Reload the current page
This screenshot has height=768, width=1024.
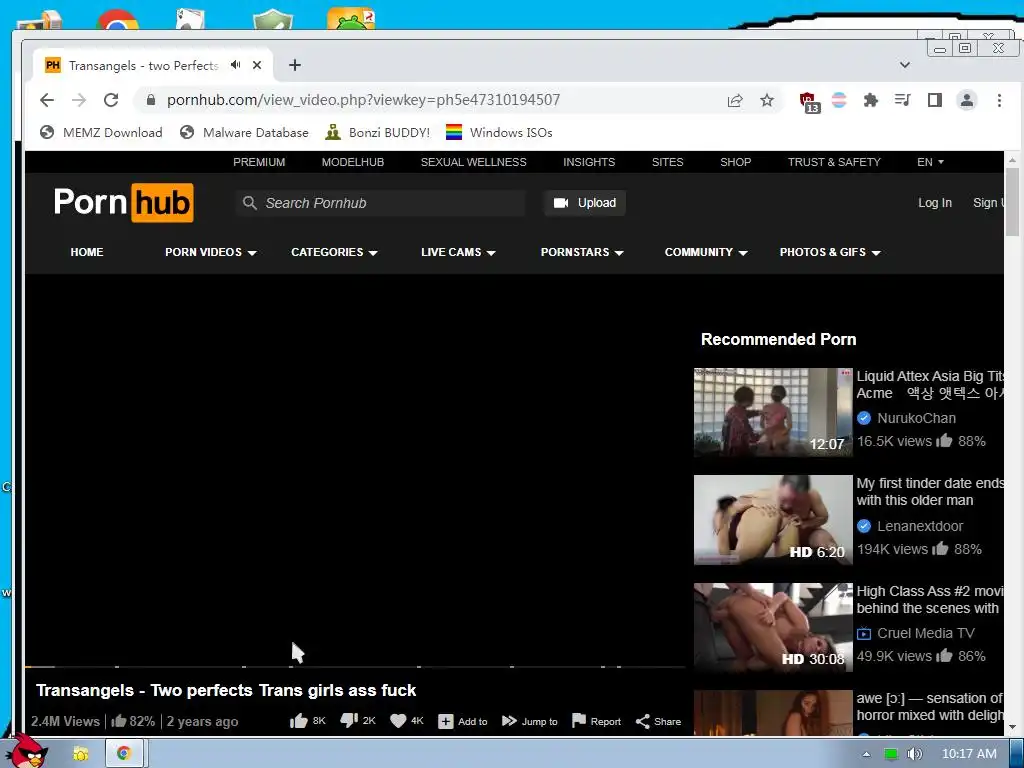(x=111, y=100)
